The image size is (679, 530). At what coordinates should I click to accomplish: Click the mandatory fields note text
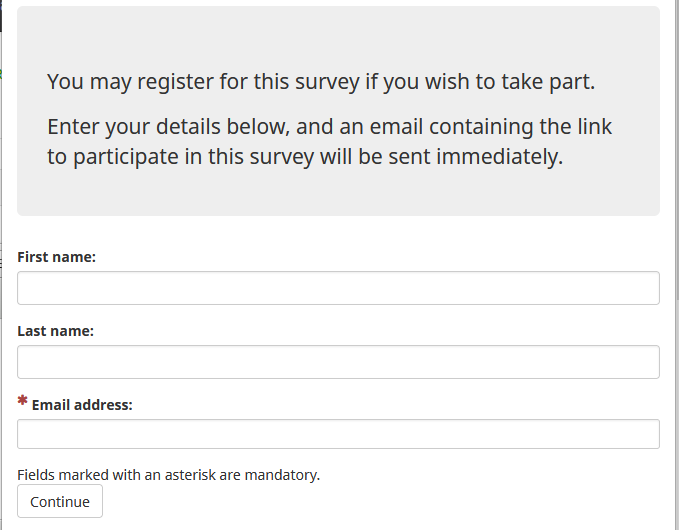pos(168,475)
